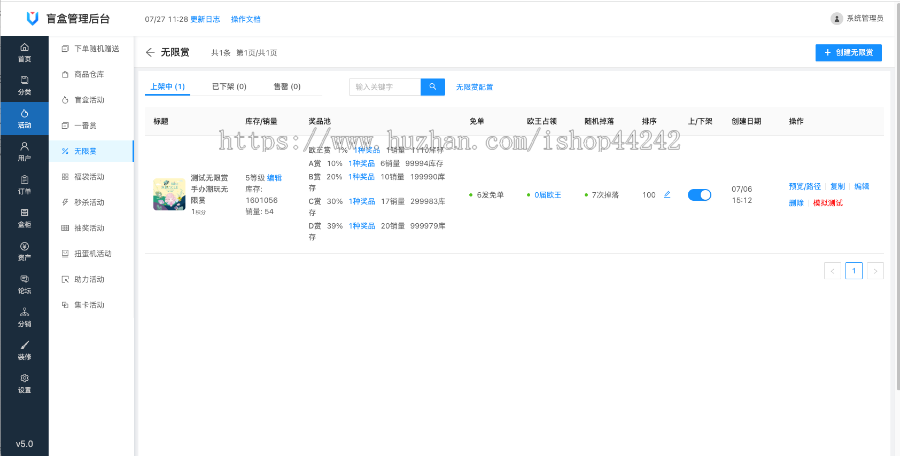Select page 1 in pagination

click(x=854, y=271)
